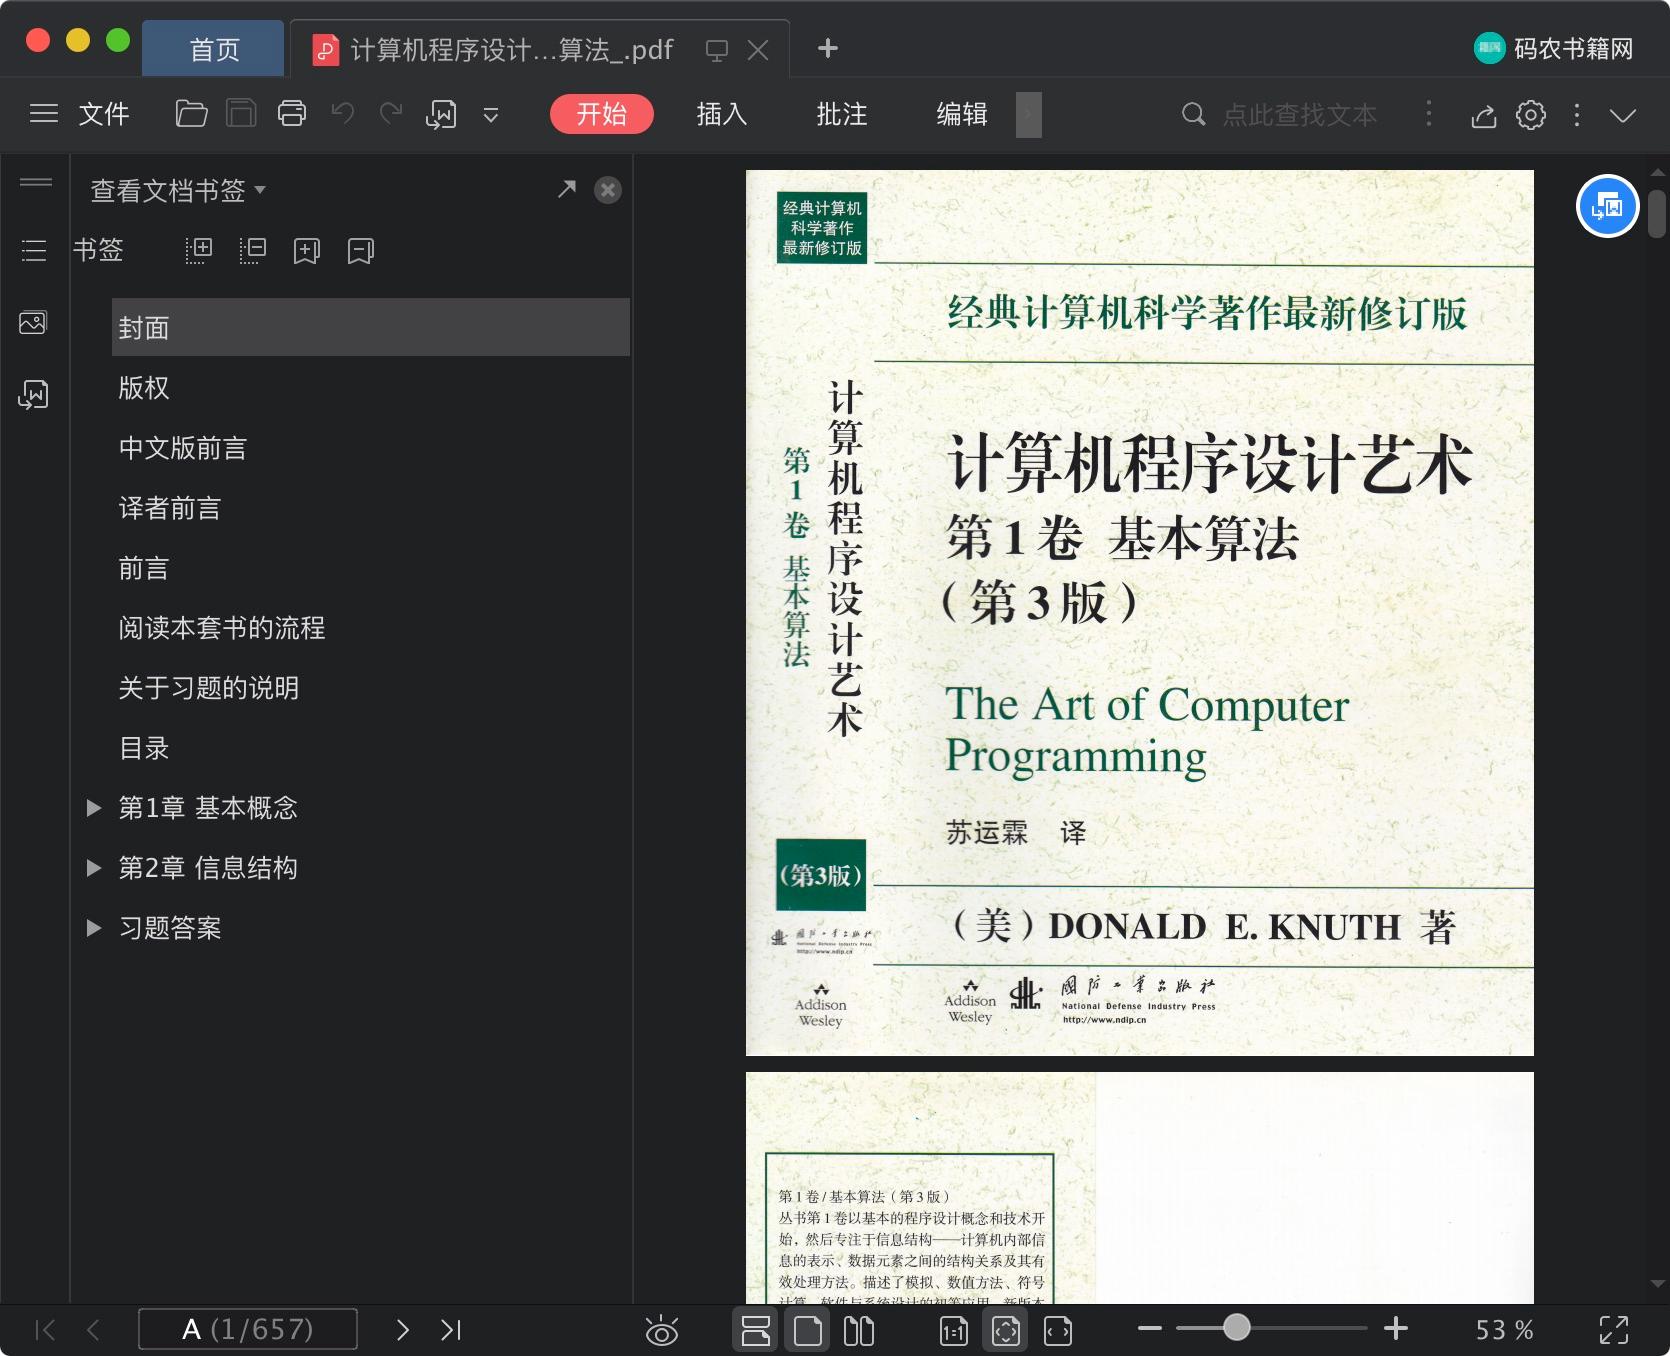Select the 插入 ribbon tab
Viewport: 1670px width, 1356px height.
[722, 114]
